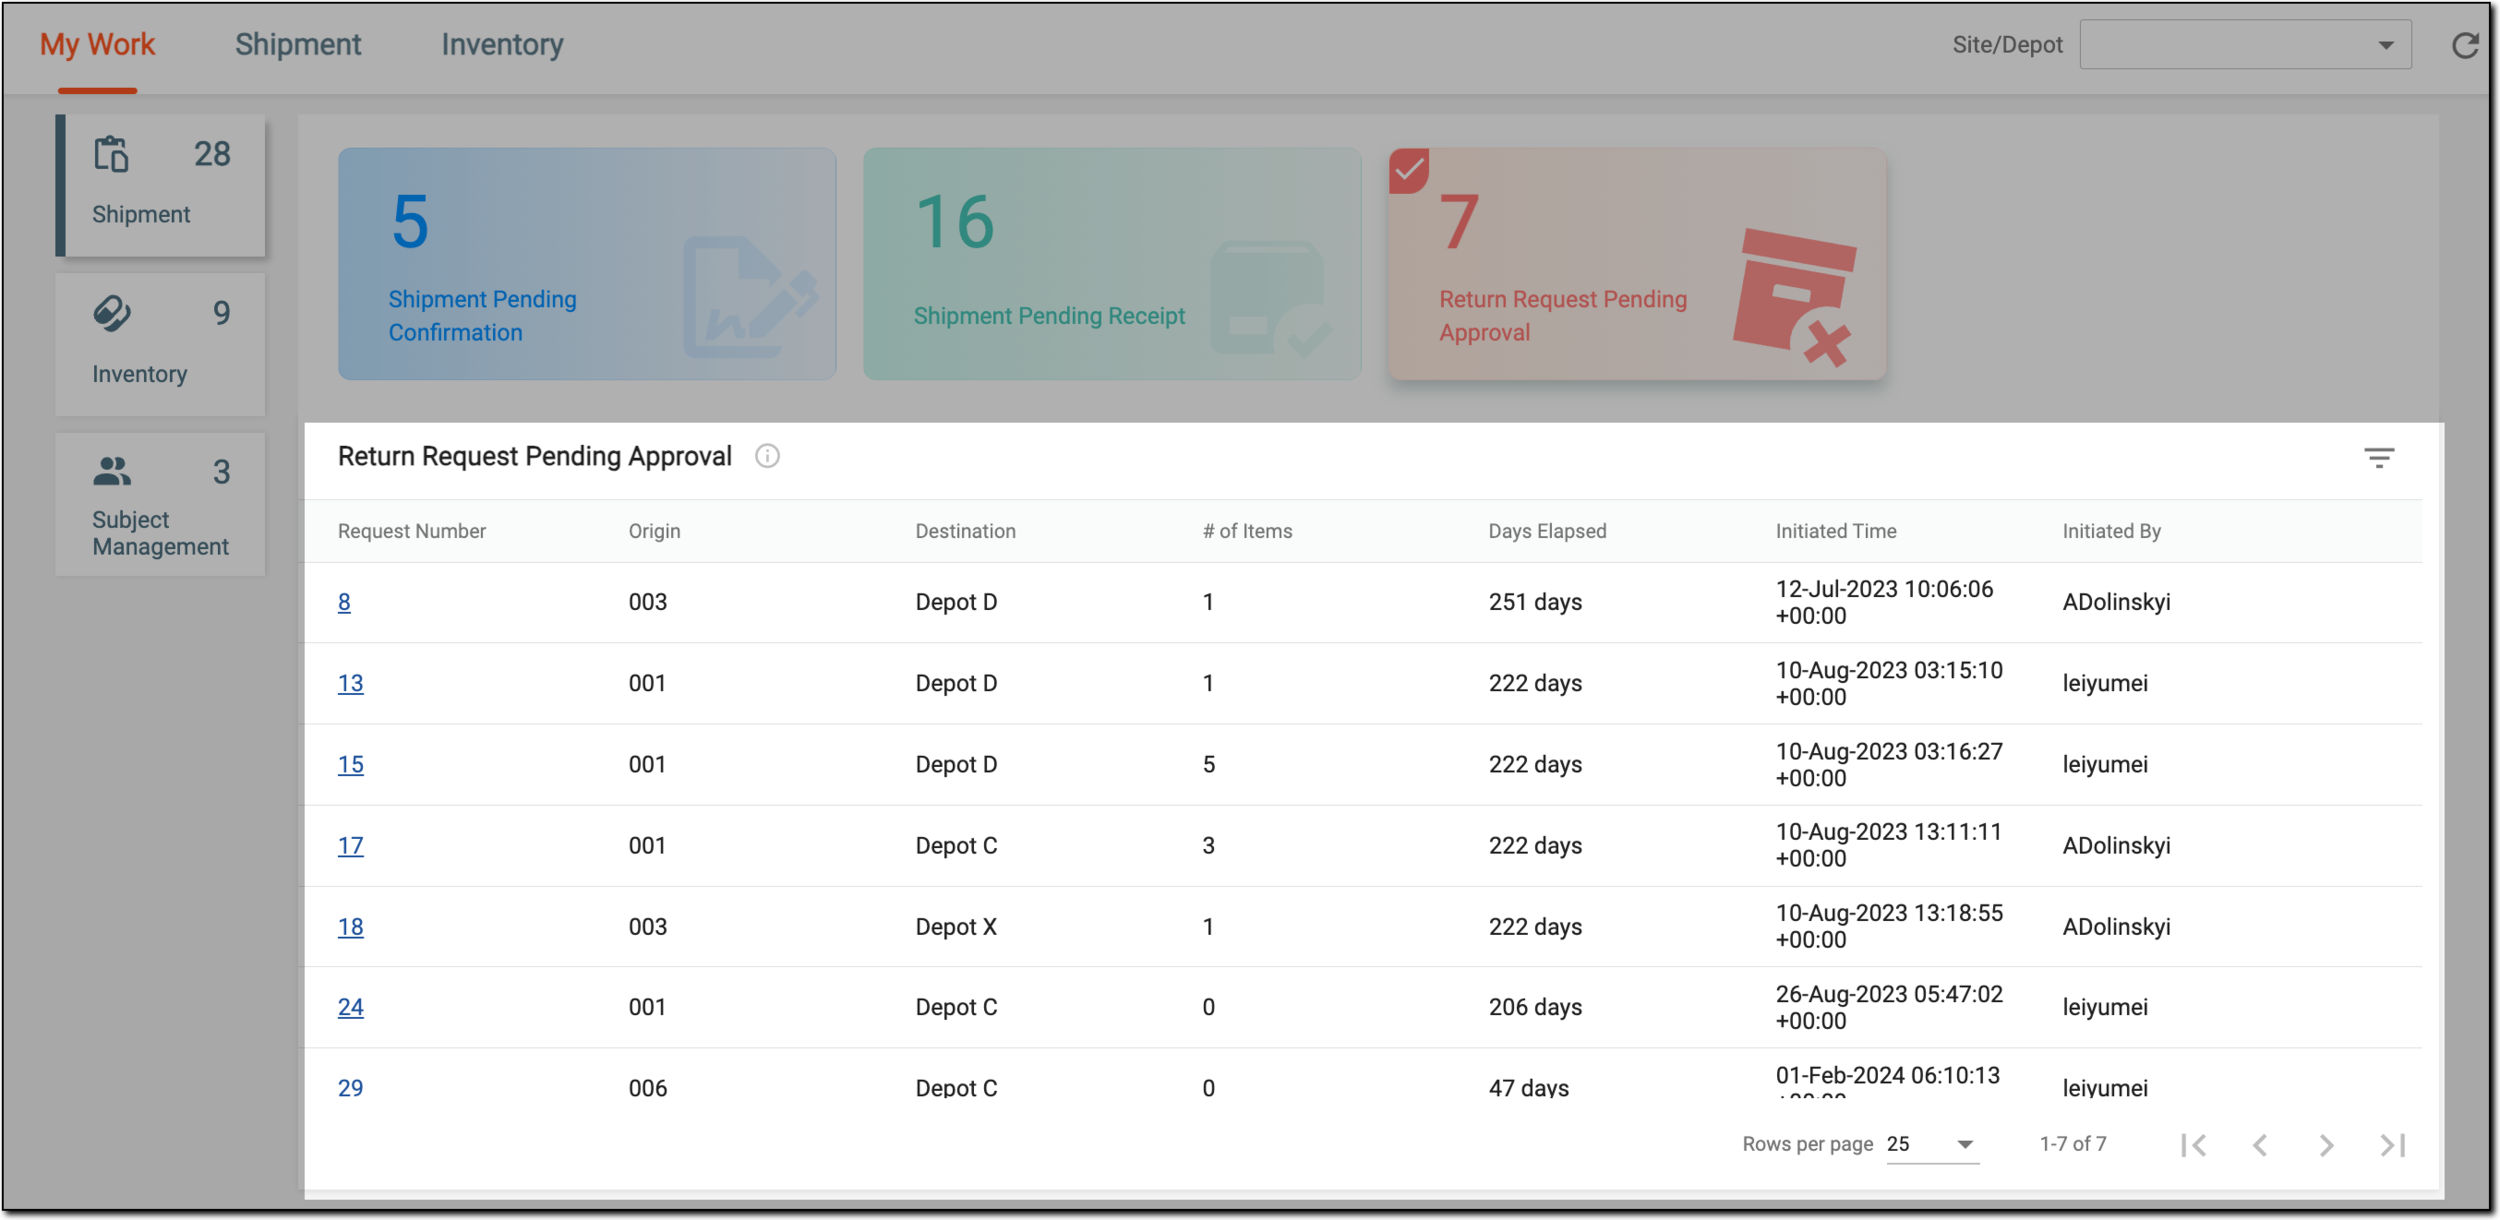Viewport: 2500px width, 1220px height.
Task: Open return request number 18
Action: click(350, 927)
